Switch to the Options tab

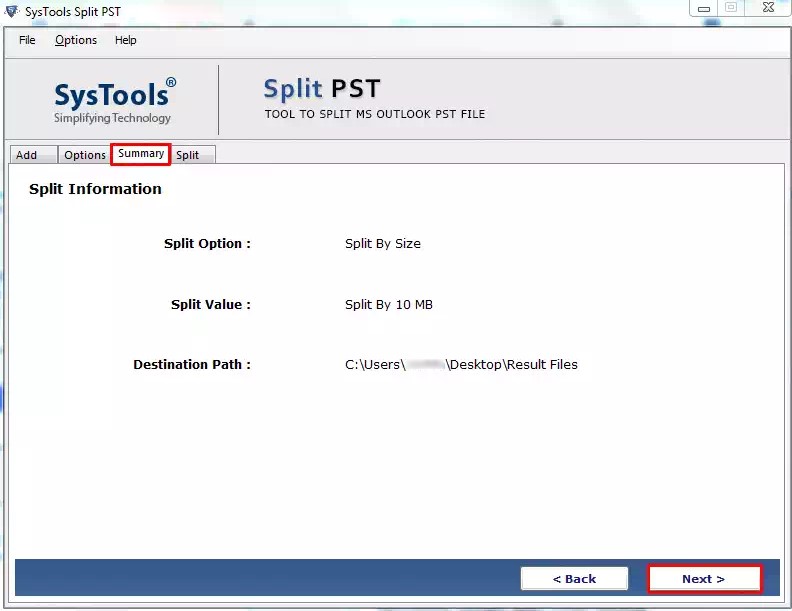[84, 155]
